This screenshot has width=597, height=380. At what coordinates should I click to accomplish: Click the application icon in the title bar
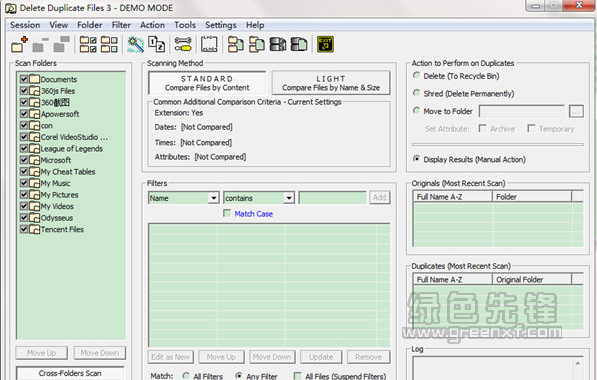(10, 8)
